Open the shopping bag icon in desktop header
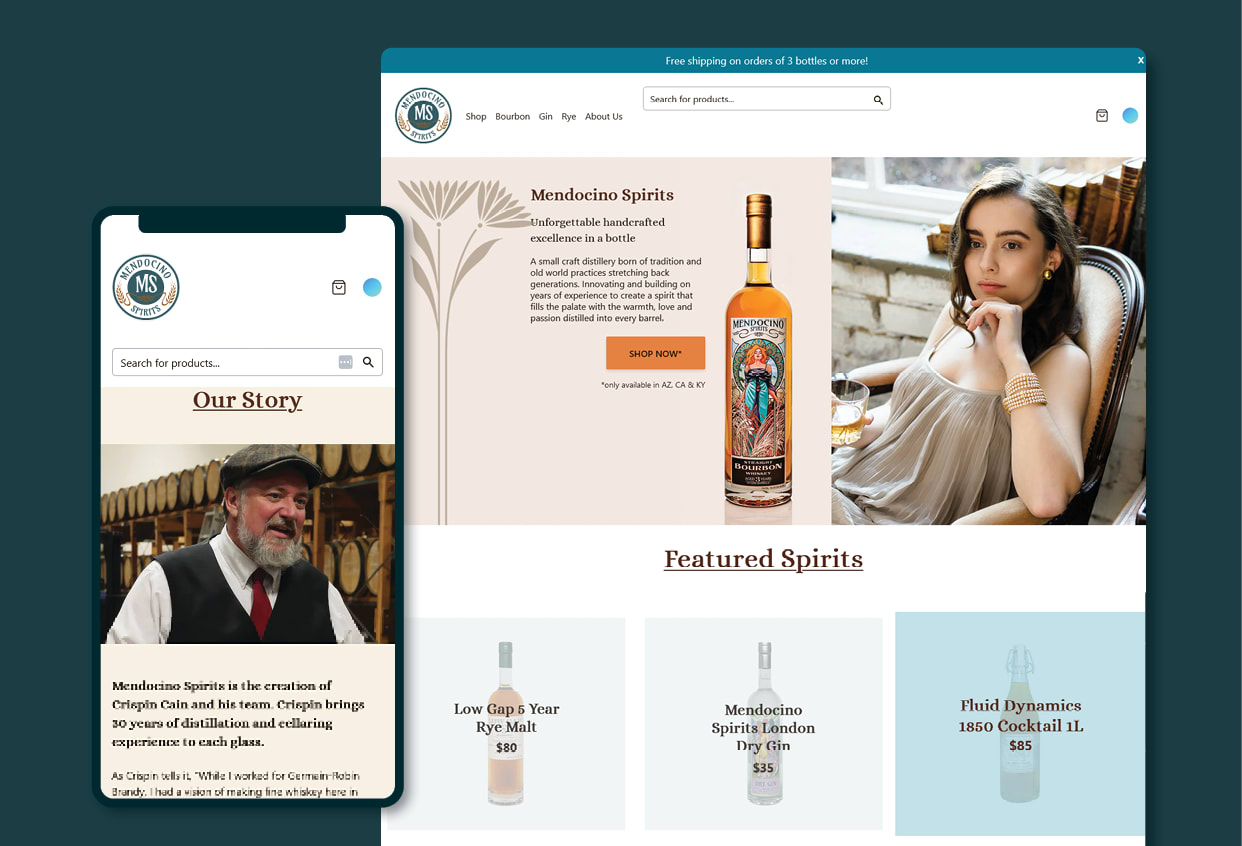The image size is (1242, 846). tap(1102, 115)
